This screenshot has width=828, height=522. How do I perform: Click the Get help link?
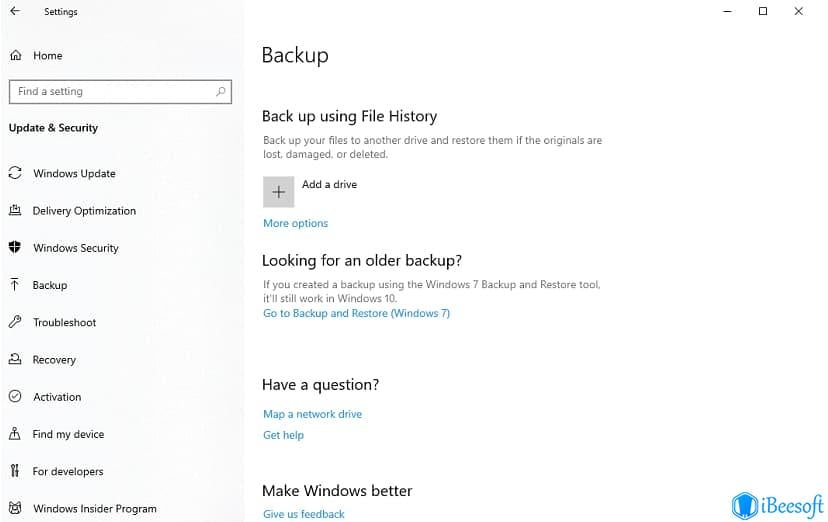[x=284, y=435]
